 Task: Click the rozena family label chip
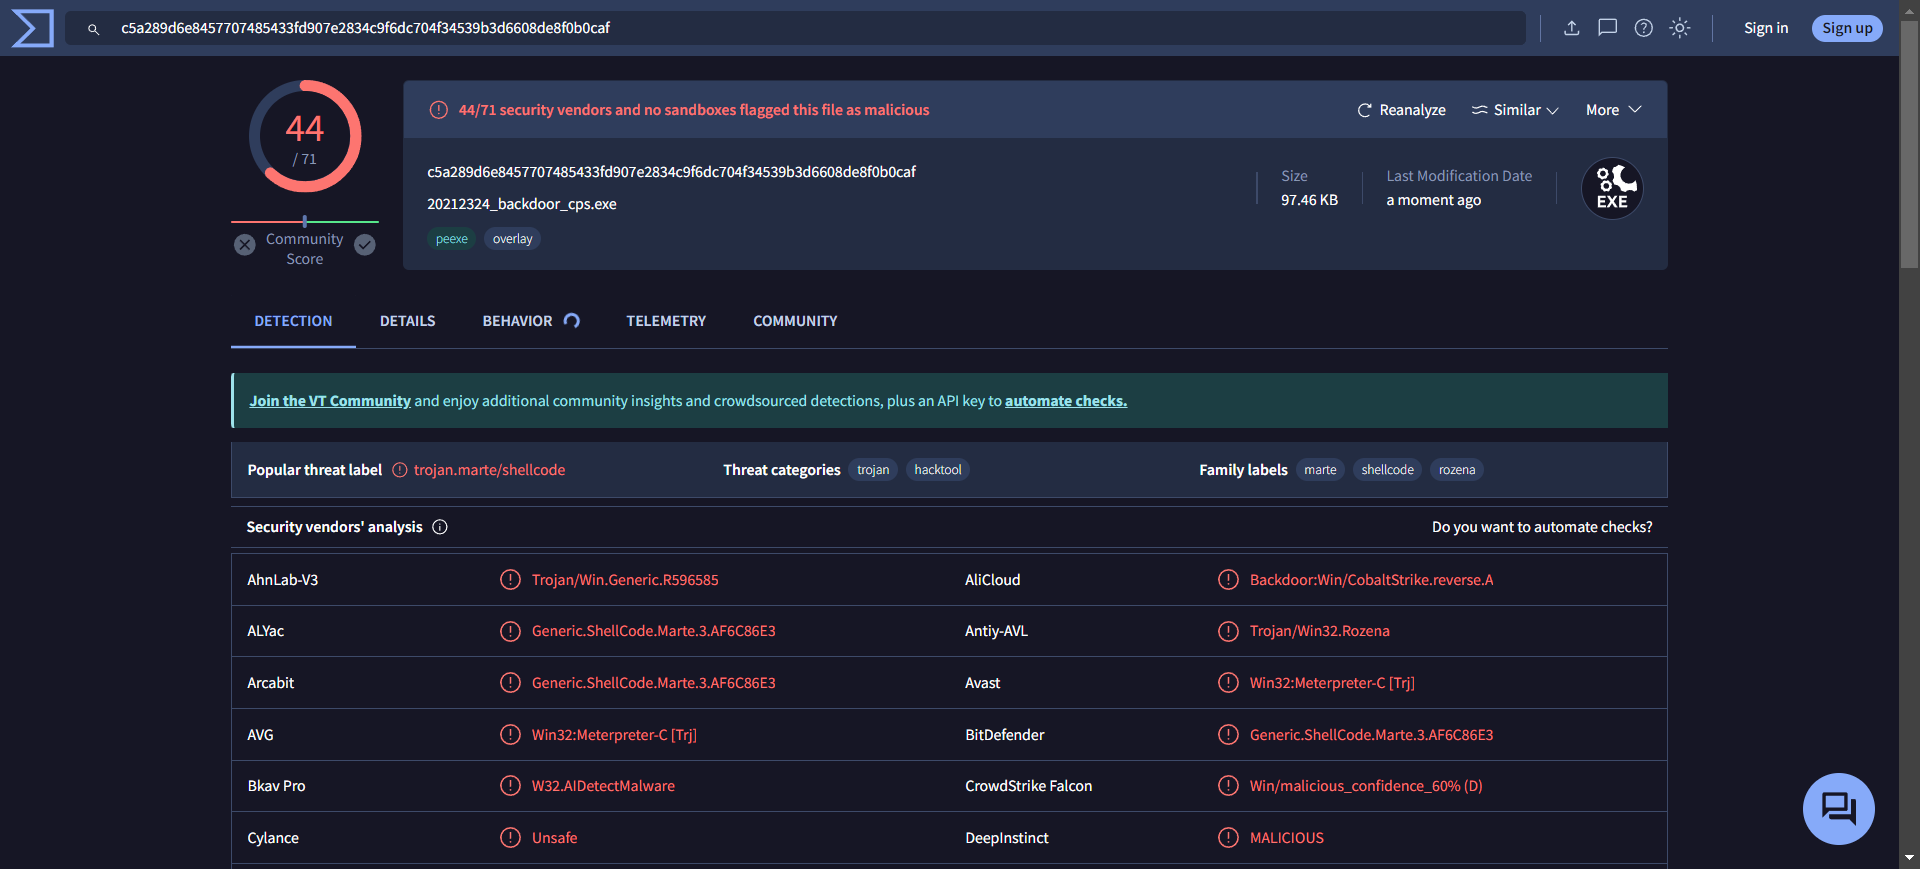pyautogui.click(x=1457, y=470)
